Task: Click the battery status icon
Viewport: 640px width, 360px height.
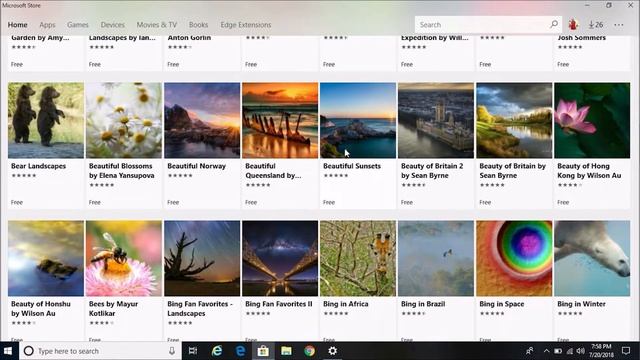Action: 558,351
